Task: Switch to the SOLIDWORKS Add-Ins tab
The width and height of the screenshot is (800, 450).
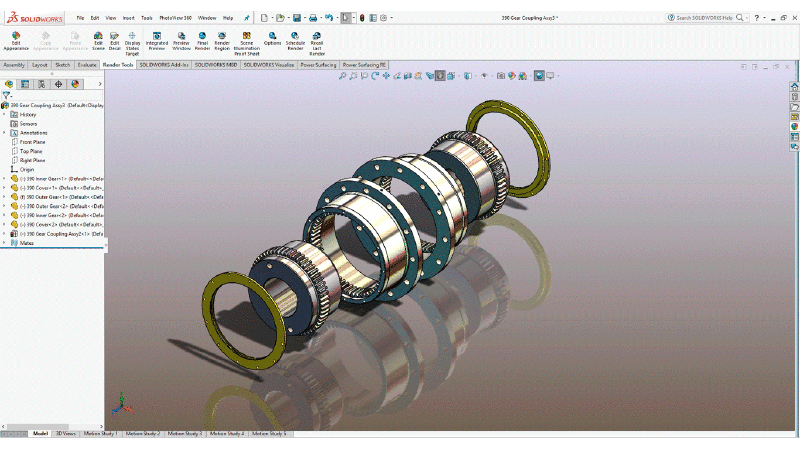Action: 164,65
